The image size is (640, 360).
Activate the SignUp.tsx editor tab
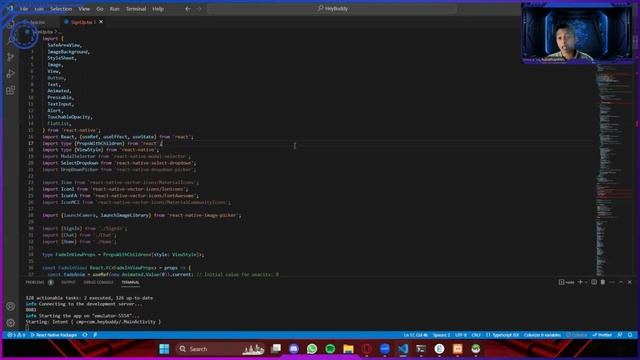pyautogui.click(x=83, y=22)
